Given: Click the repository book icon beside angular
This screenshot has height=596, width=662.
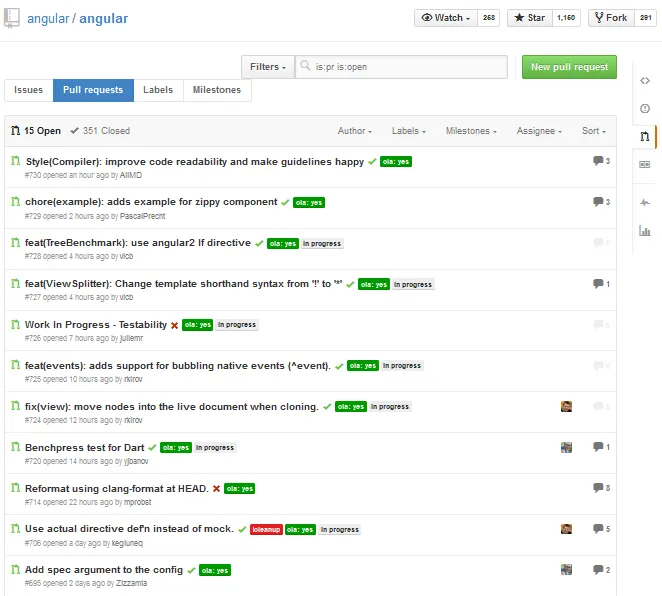Looking at the screenshot, I should pyautogui.click(x=12, y=18).
